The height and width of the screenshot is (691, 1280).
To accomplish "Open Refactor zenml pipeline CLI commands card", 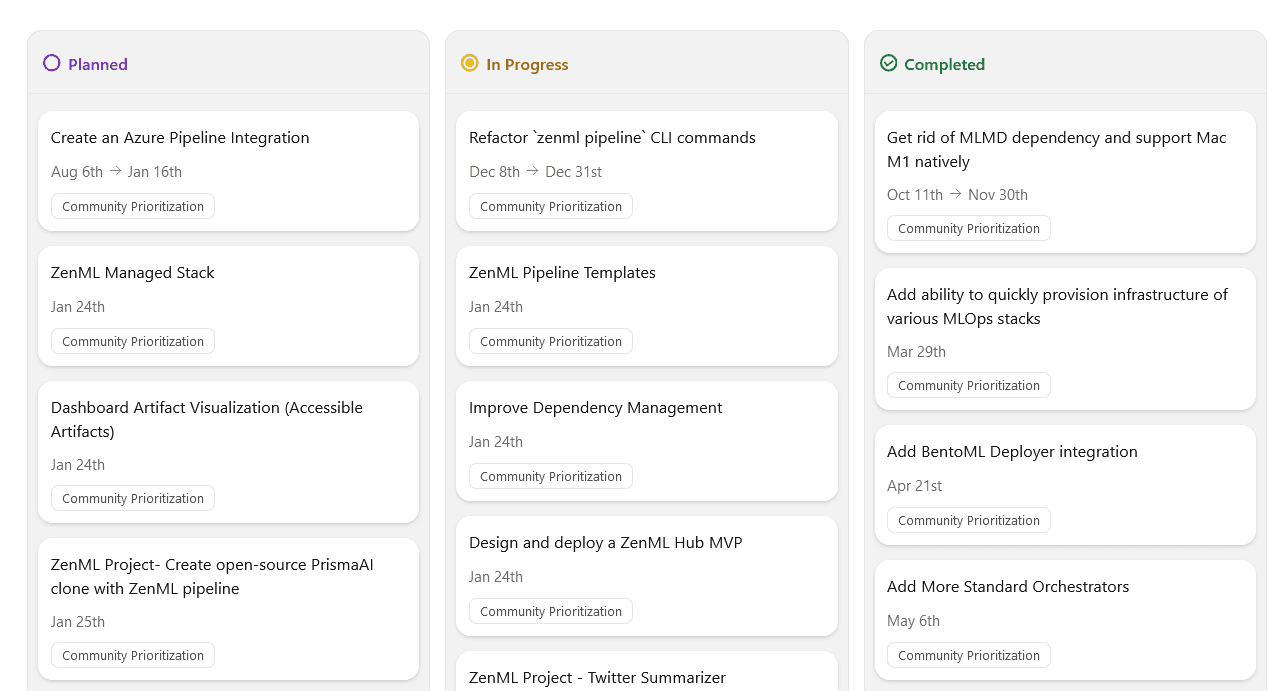I will click(612, 138).
